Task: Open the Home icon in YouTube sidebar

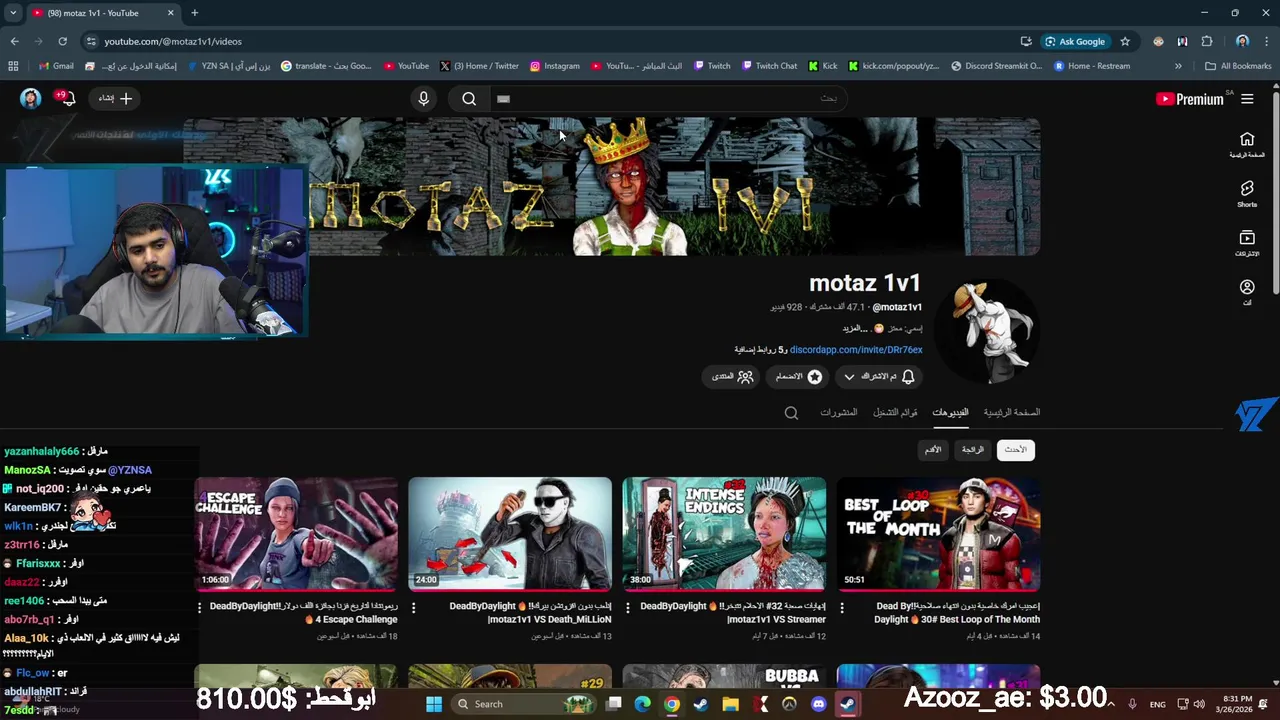Action: (x=1247, y=144)
